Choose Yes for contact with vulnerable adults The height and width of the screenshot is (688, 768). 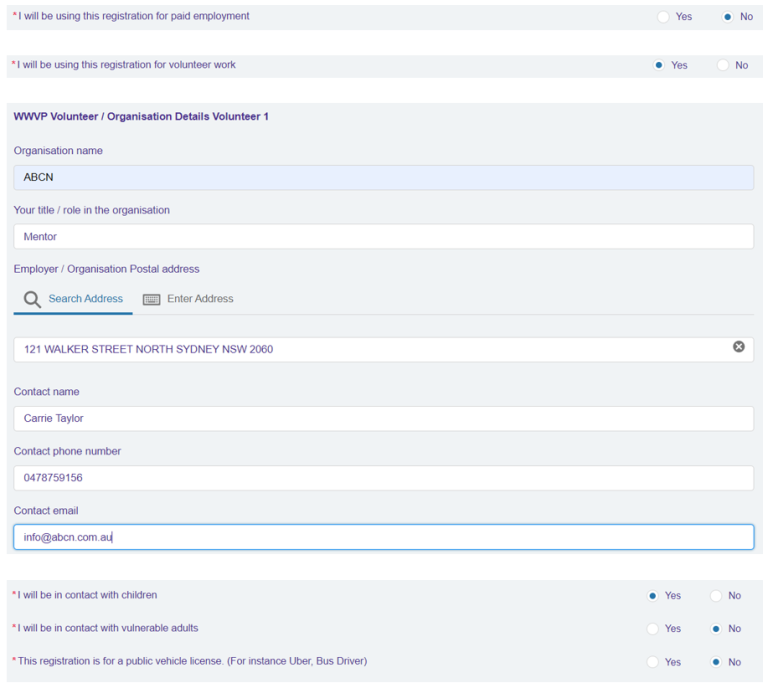[653, 629]
